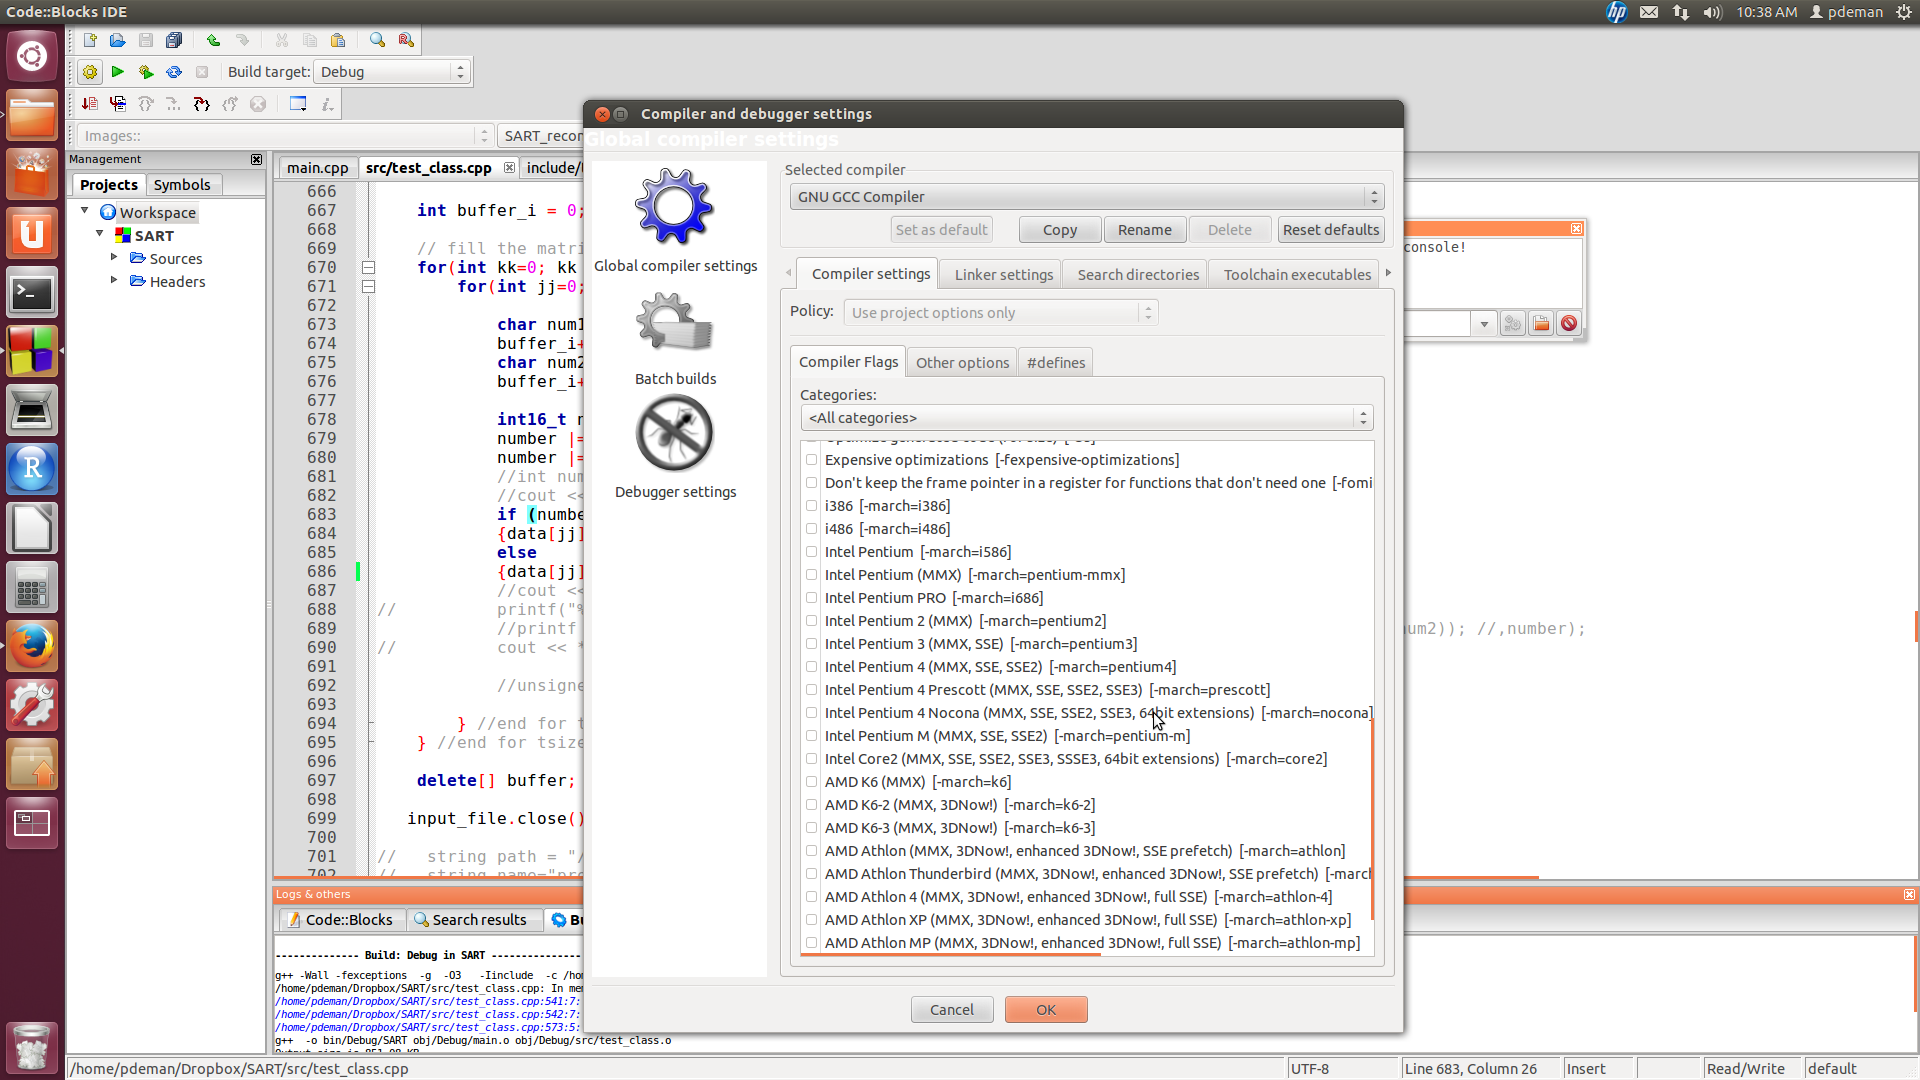The height and width of the screenshot is (1080, 1920).
Task: Fold the code block at line 670
Action: [368, 267]
